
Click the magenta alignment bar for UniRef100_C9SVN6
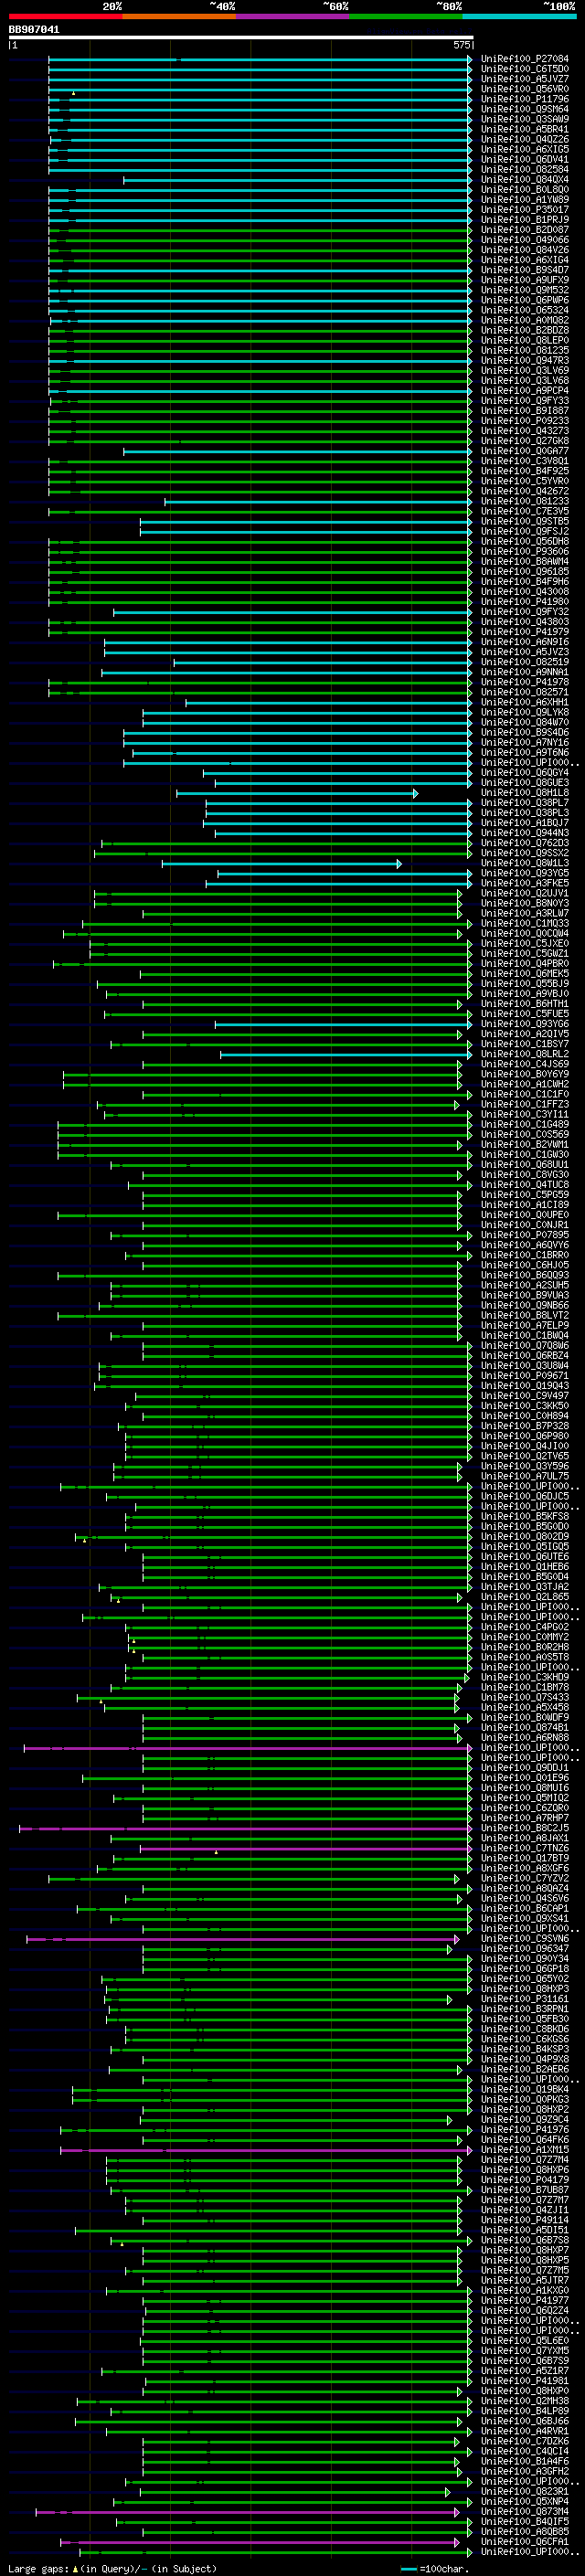coord(243,1940)
